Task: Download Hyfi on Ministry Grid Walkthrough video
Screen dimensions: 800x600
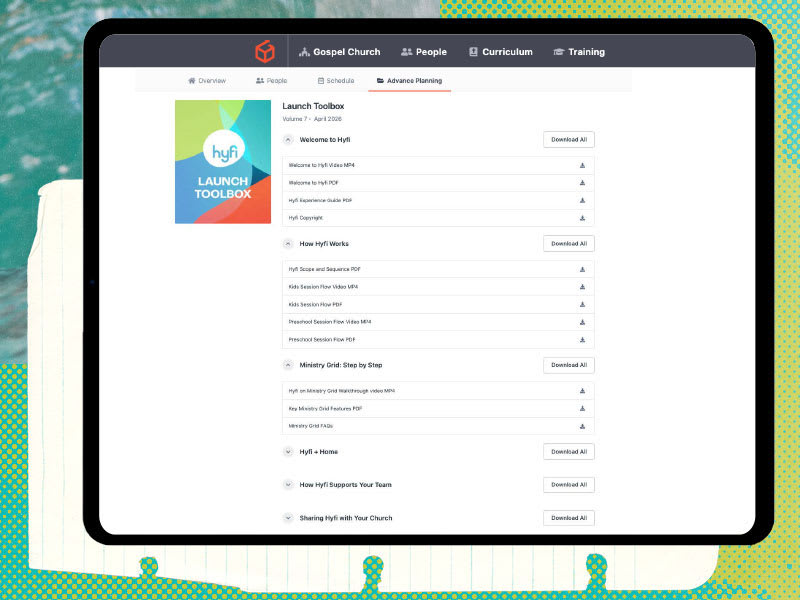Action: tap(582, 391)
